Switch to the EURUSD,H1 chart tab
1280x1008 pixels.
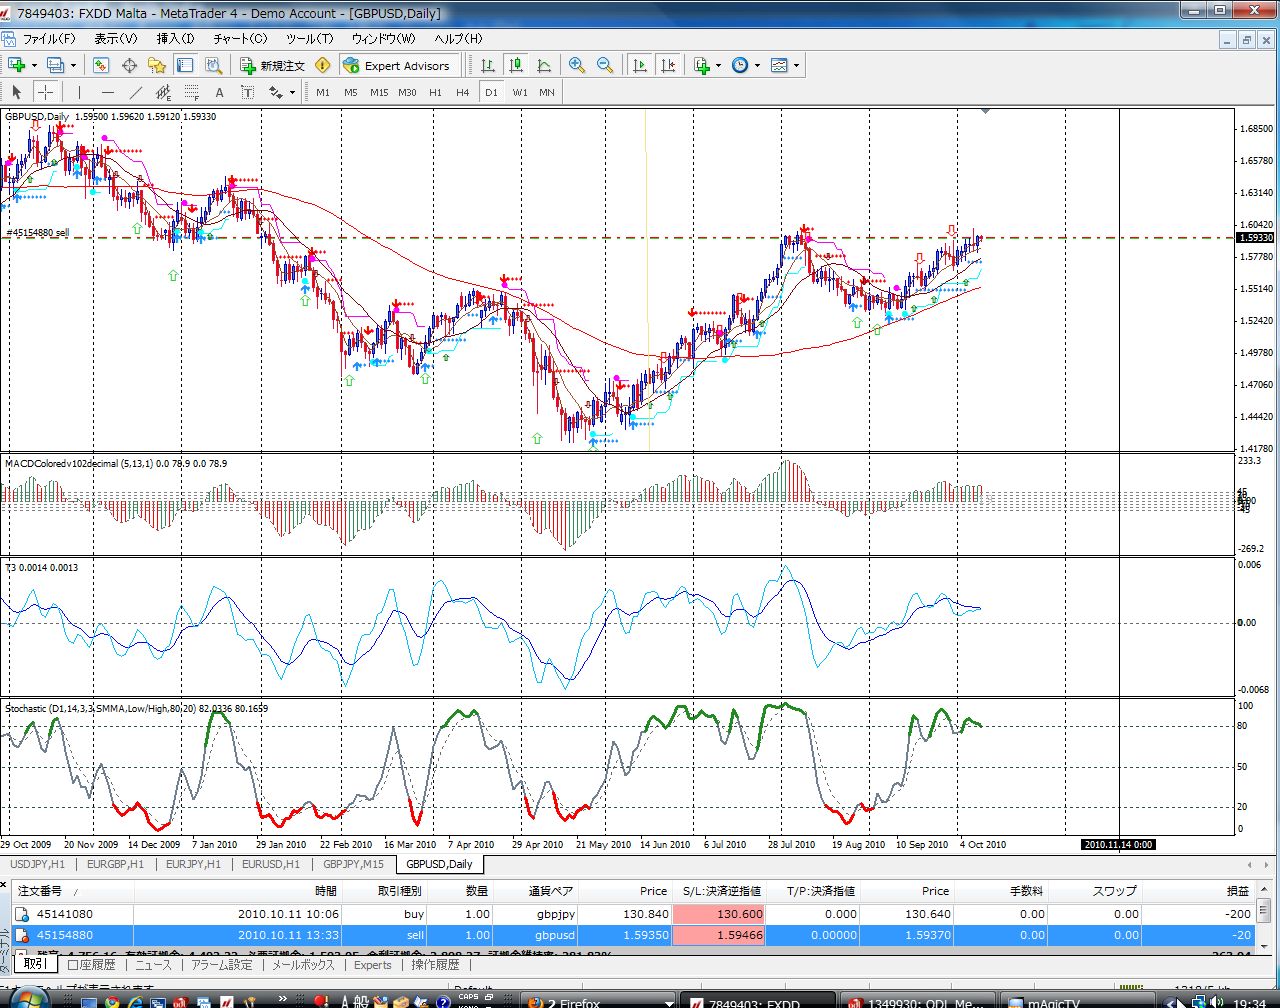pos(270,864)
